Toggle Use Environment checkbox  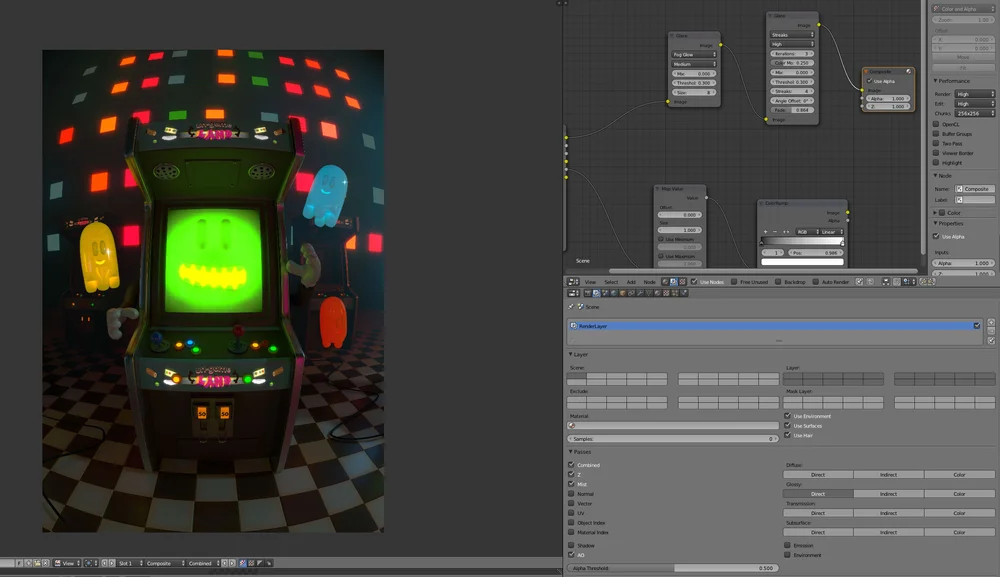[788, 416]
